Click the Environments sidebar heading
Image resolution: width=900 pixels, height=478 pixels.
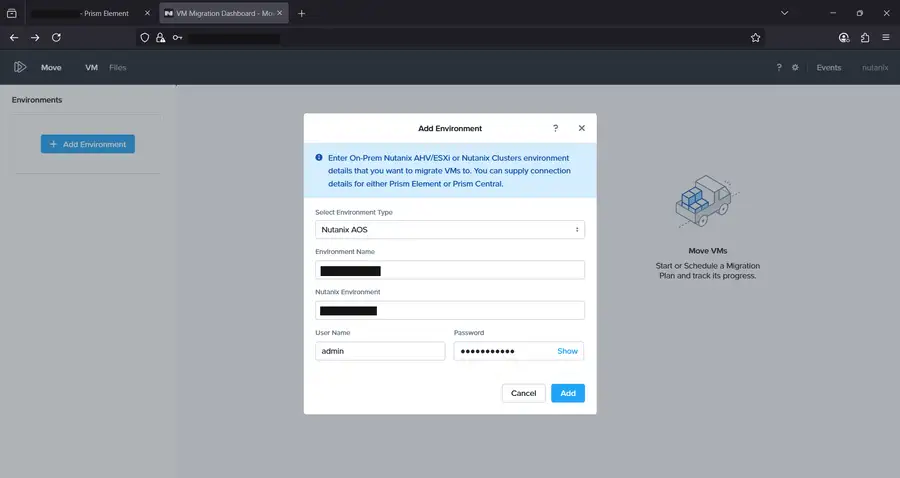[37, 100]
